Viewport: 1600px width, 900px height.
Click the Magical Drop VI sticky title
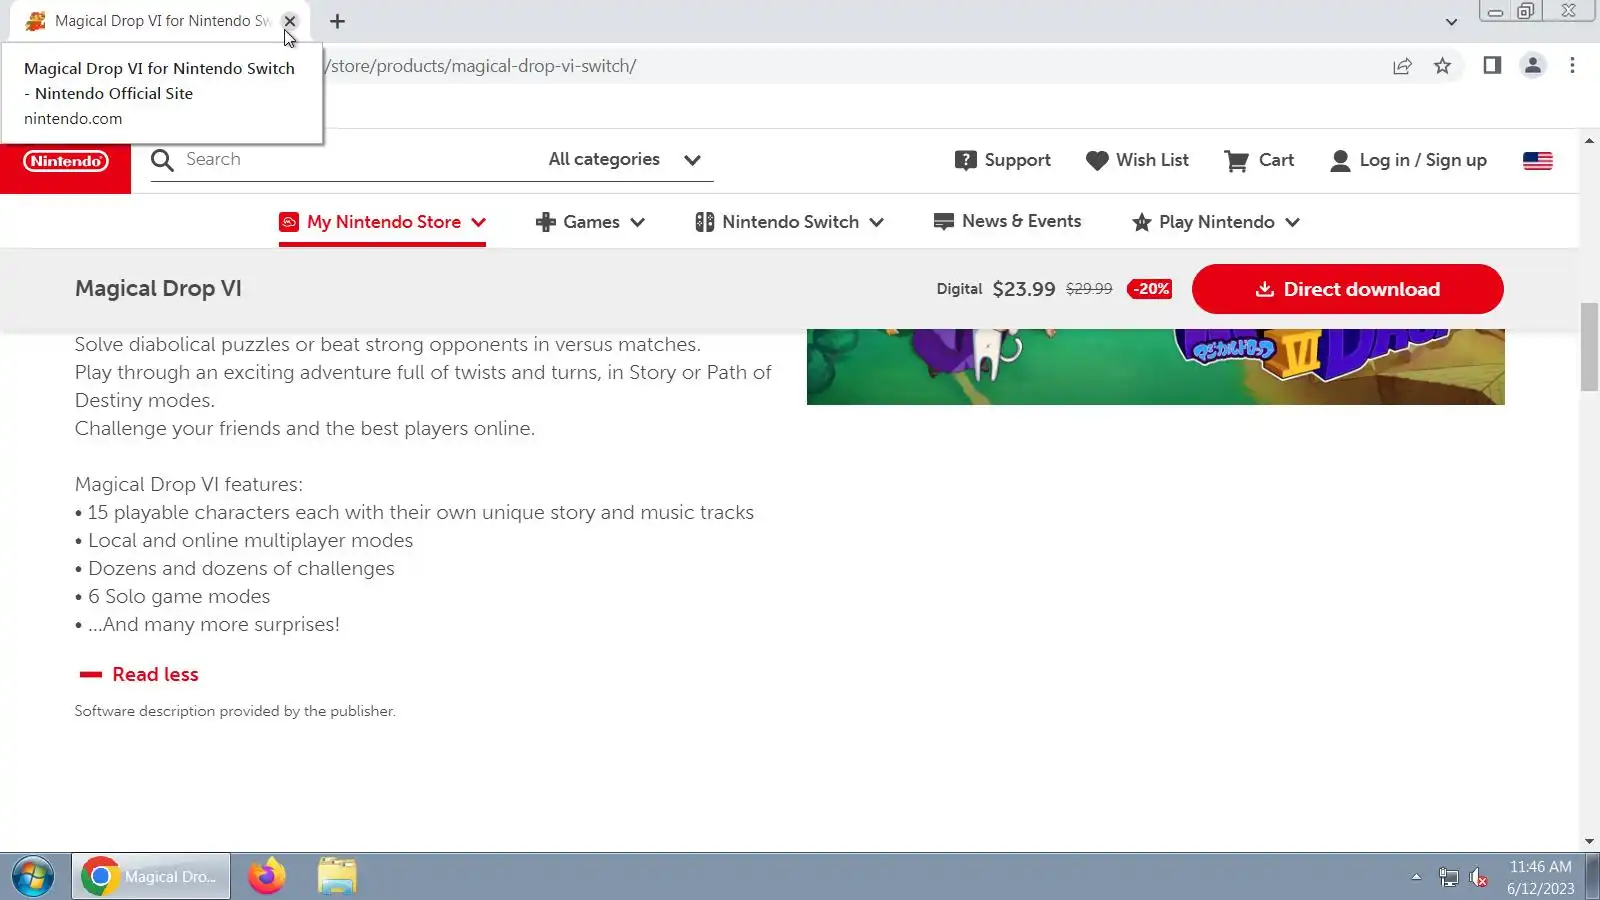tap(158, 289)
